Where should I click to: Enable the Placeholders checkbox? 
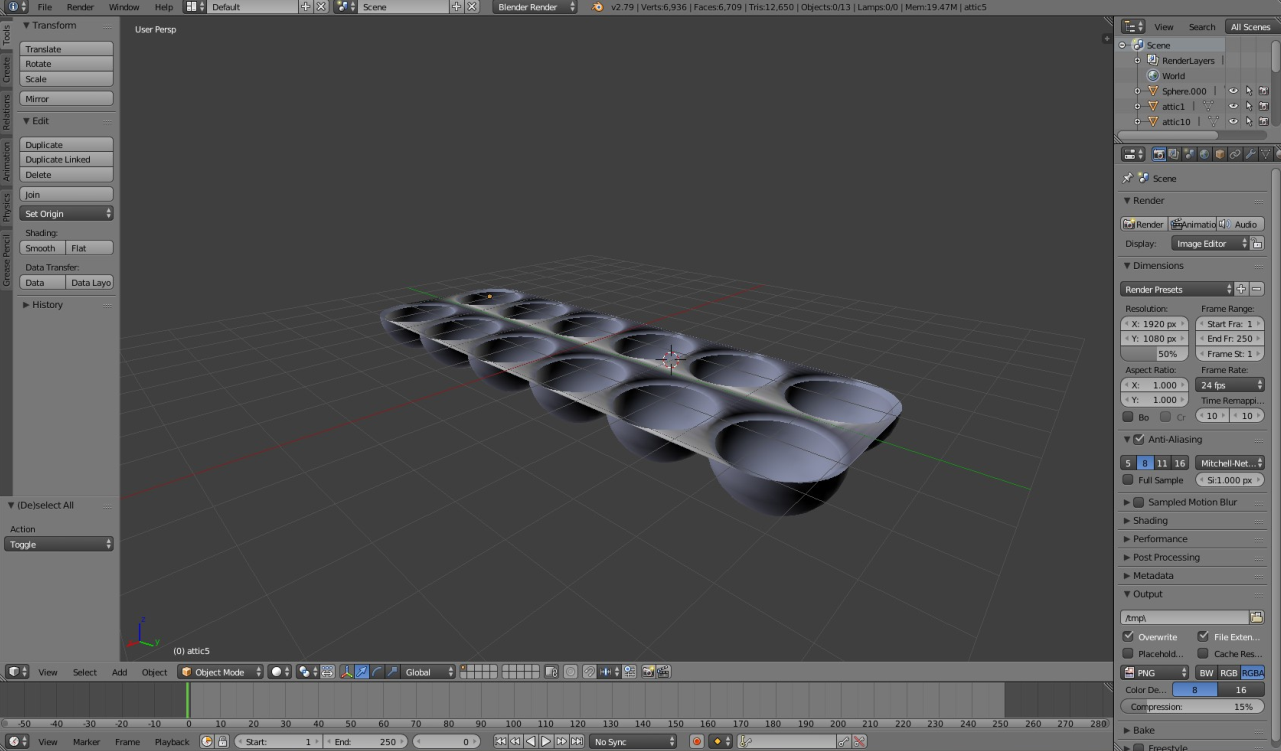1128,653
